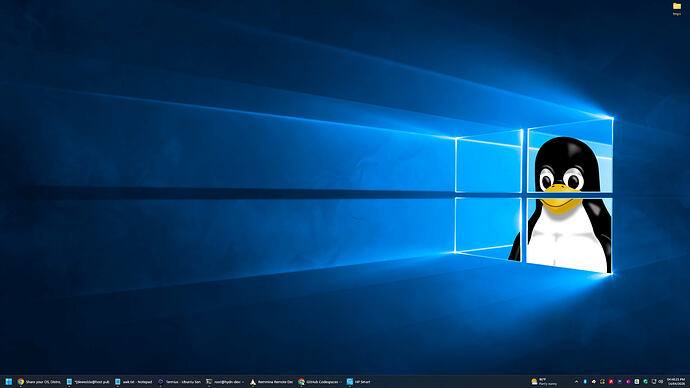Switch to the HP Smart app

pos(359,382)
